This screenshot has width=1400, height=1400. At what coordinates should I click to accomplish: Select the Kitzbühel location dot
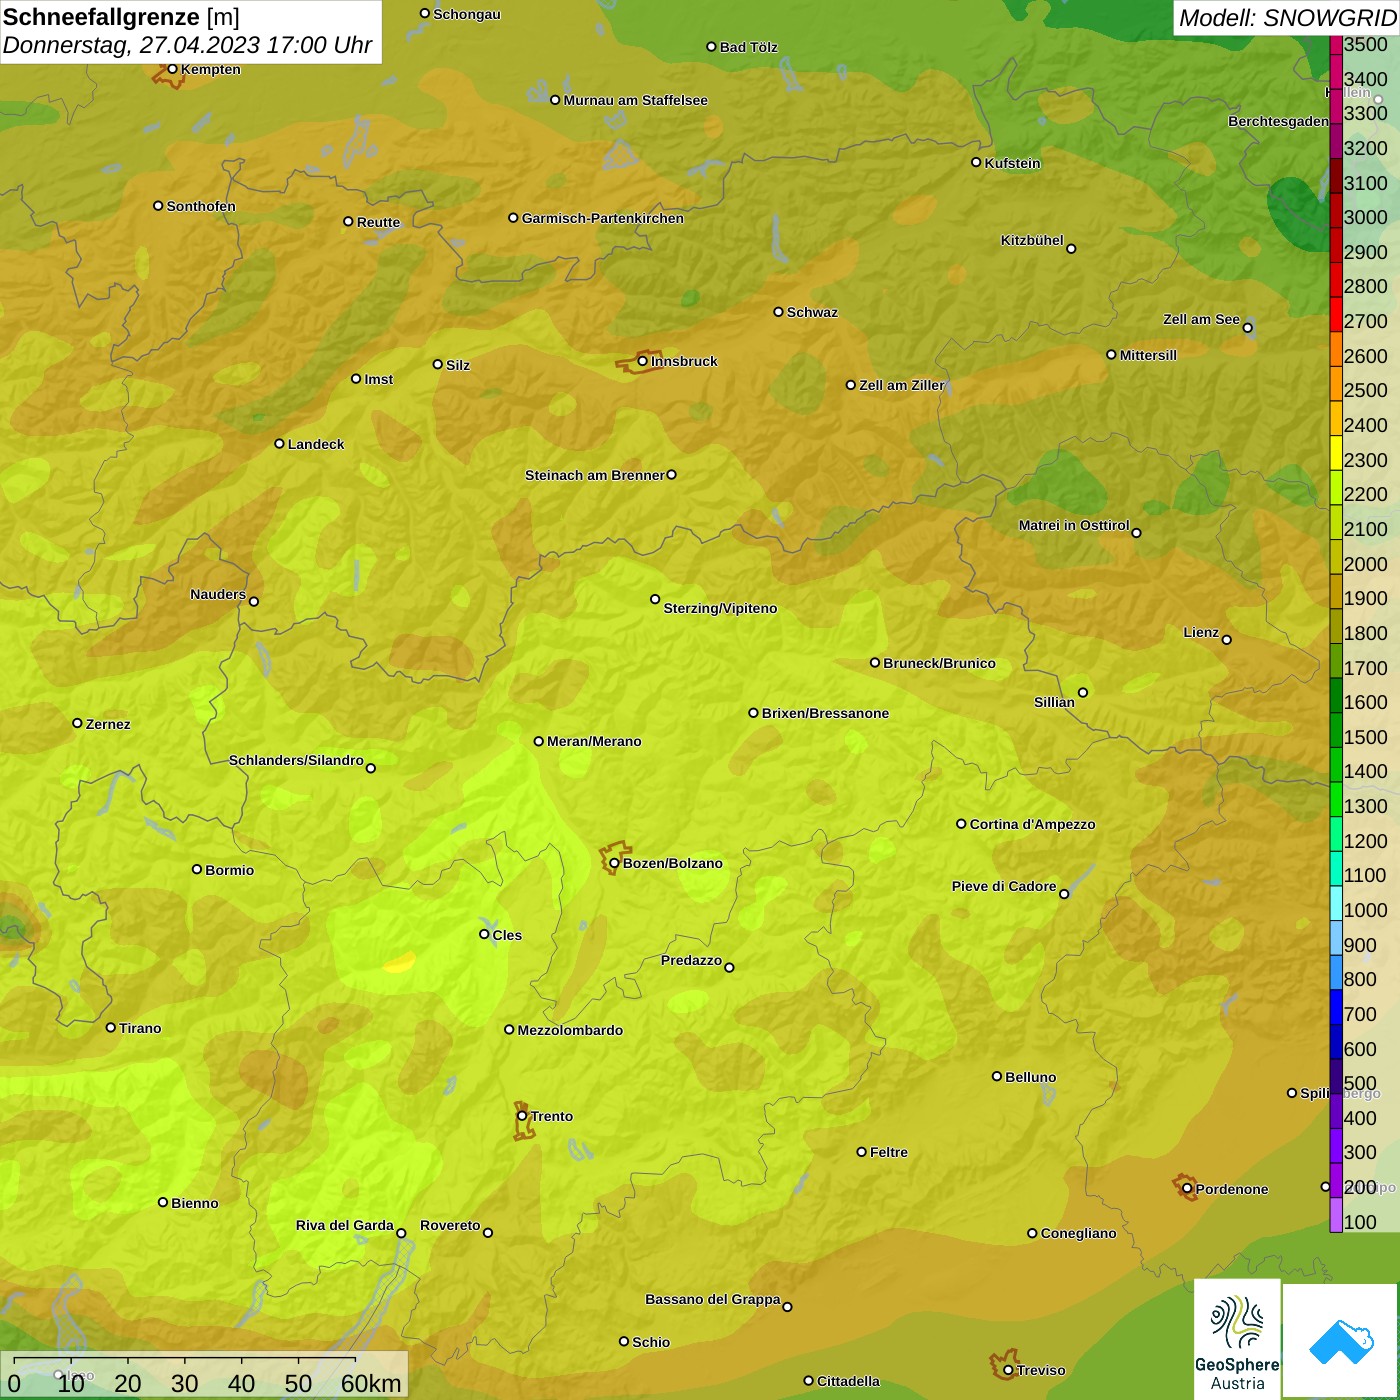click(1071, 248)
